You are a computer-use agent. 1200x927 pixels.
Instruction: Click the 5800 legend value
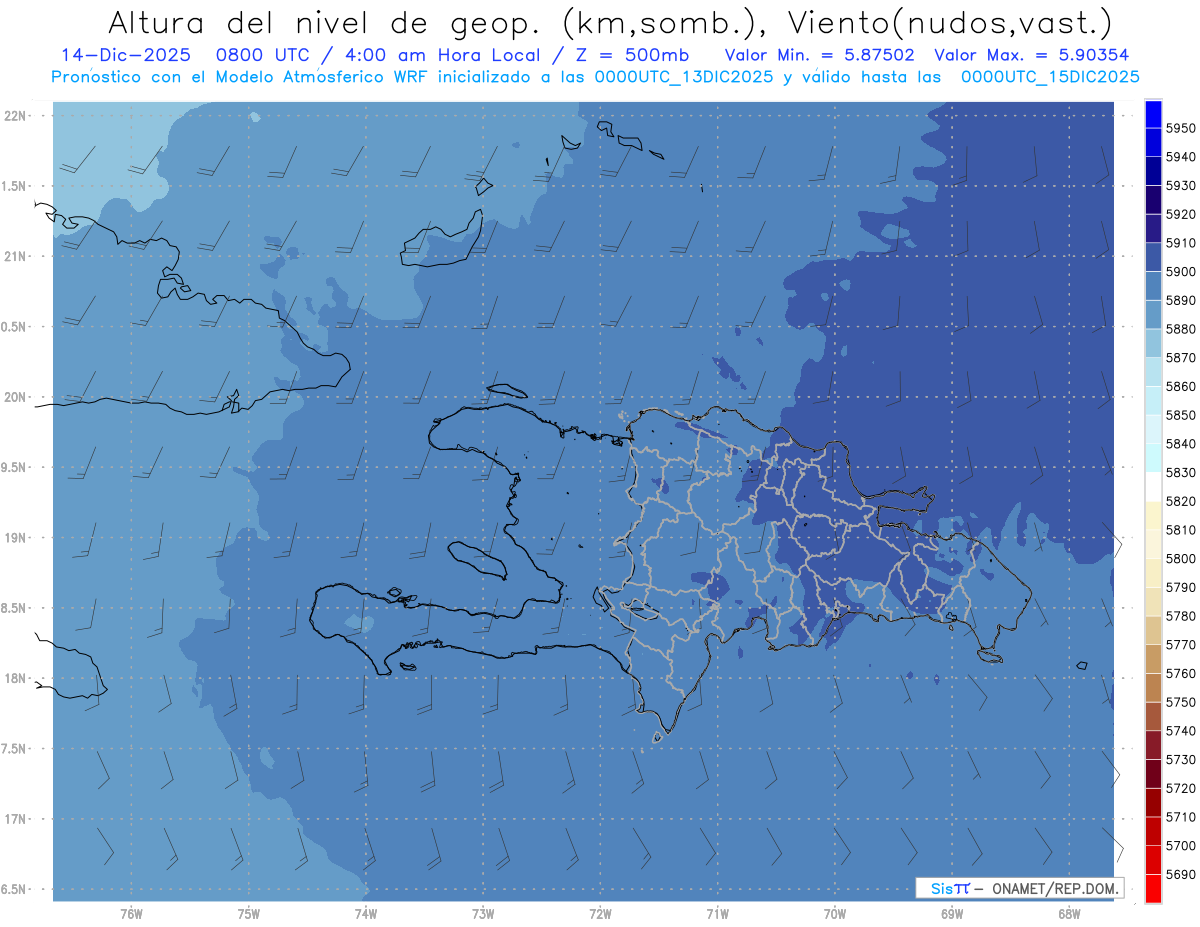coord(1180,558)
